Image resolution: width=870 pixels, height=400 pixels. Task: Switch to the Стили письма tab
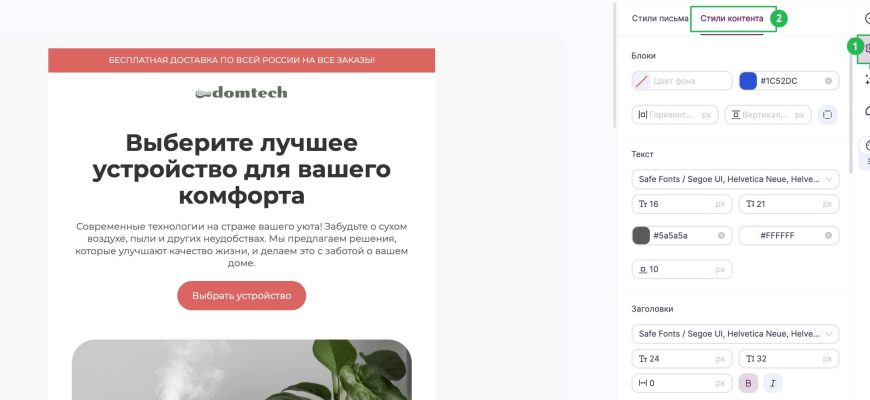pos(660,18)
